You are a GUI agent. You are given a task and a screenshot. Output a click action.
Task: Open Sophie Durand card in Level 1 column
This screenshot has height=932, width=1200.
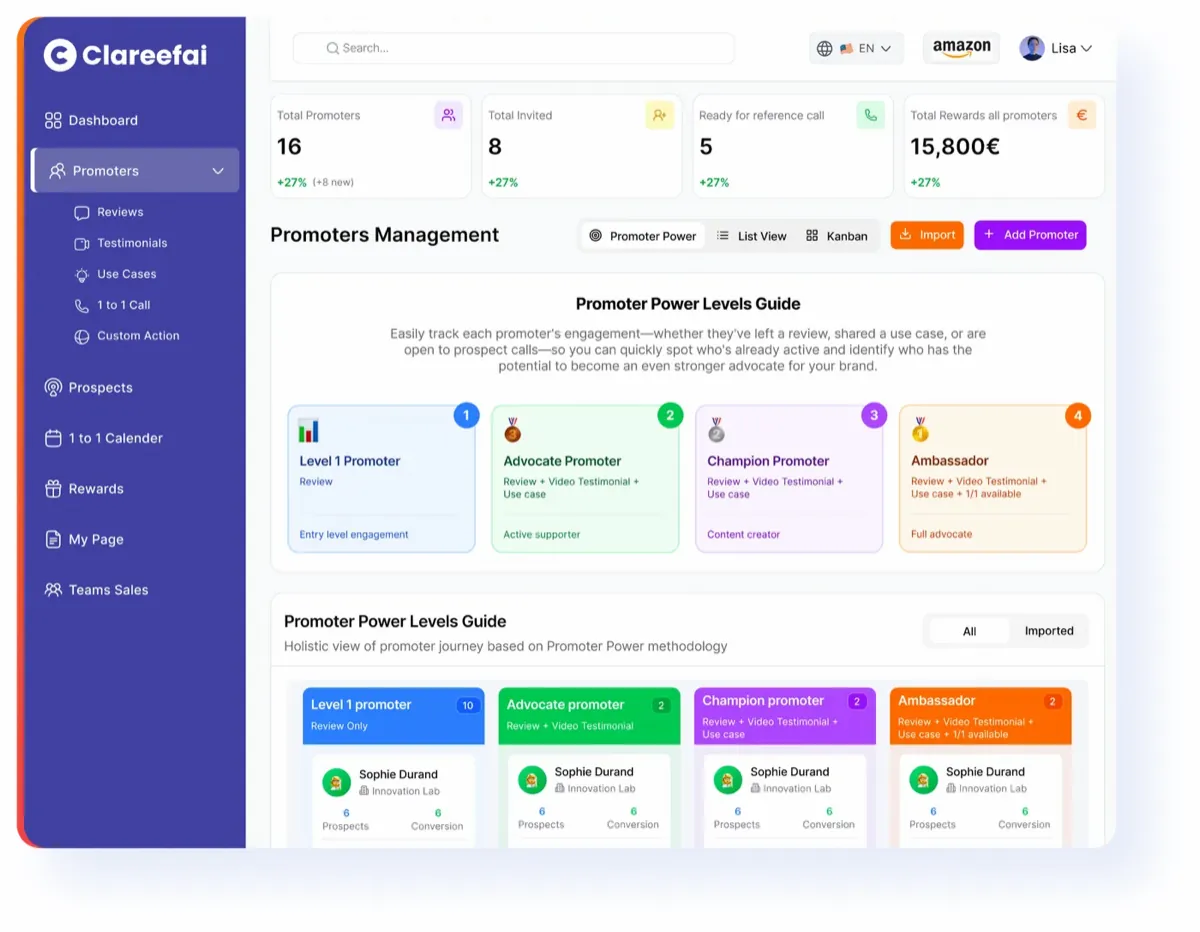coord(394,800)
